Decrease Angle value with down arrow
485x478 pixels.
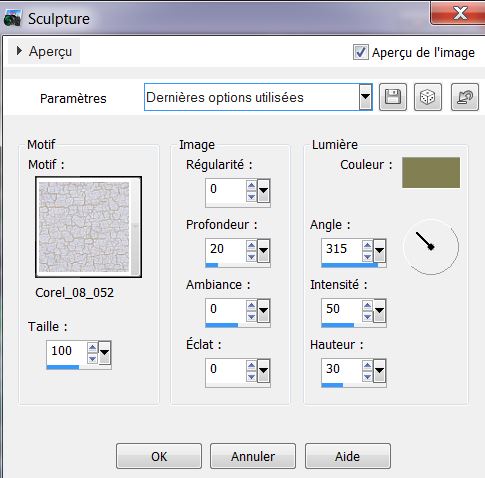[367, 257]
